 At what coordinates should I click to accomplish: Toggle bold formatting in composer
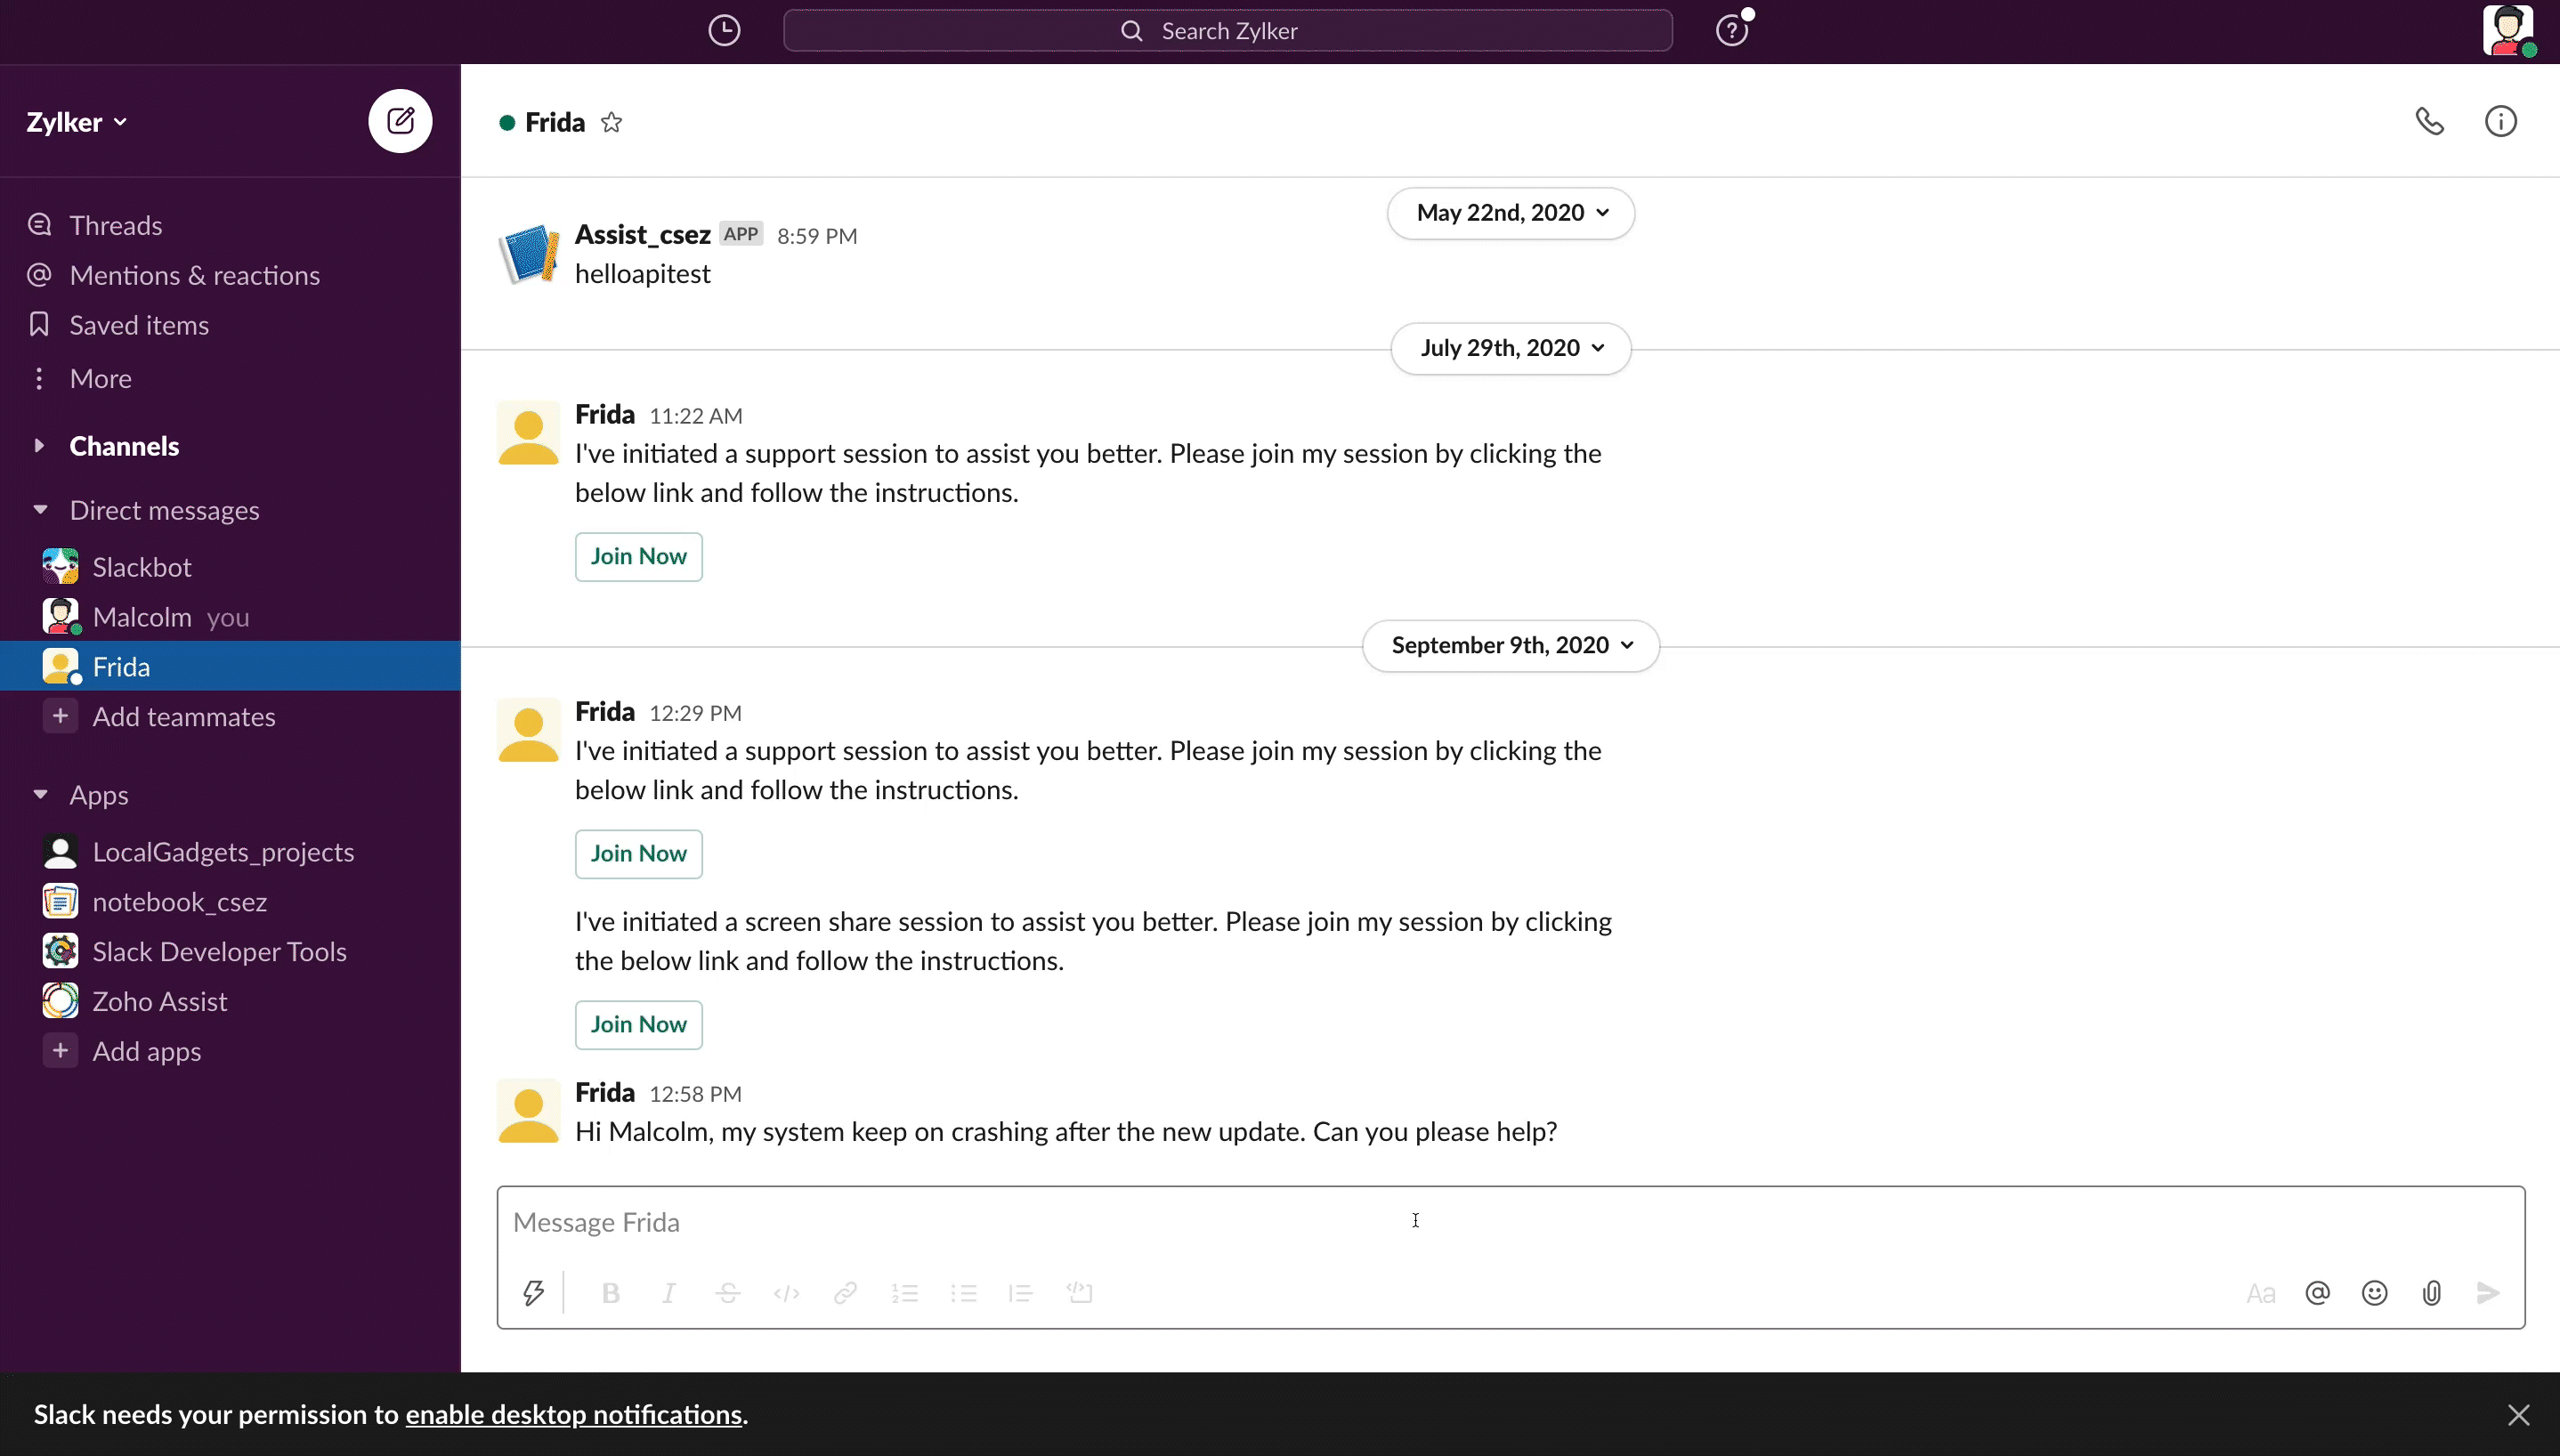coord(610,1293)
